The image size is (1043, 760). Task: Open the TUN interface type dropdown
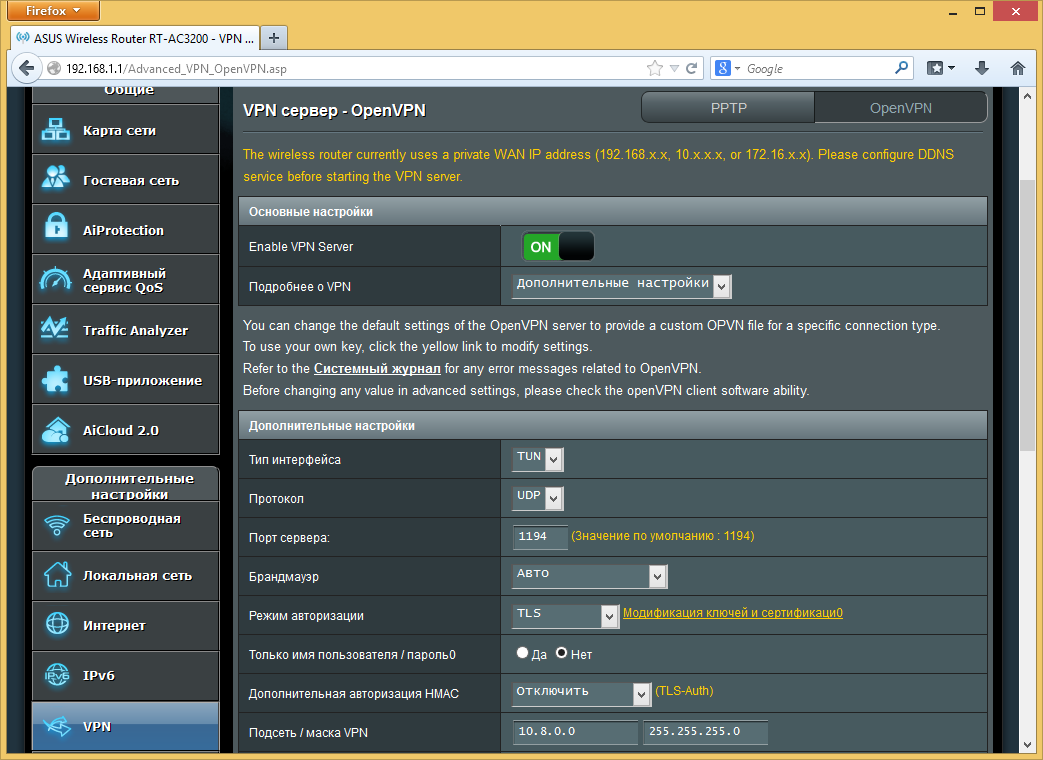(537, 458)
